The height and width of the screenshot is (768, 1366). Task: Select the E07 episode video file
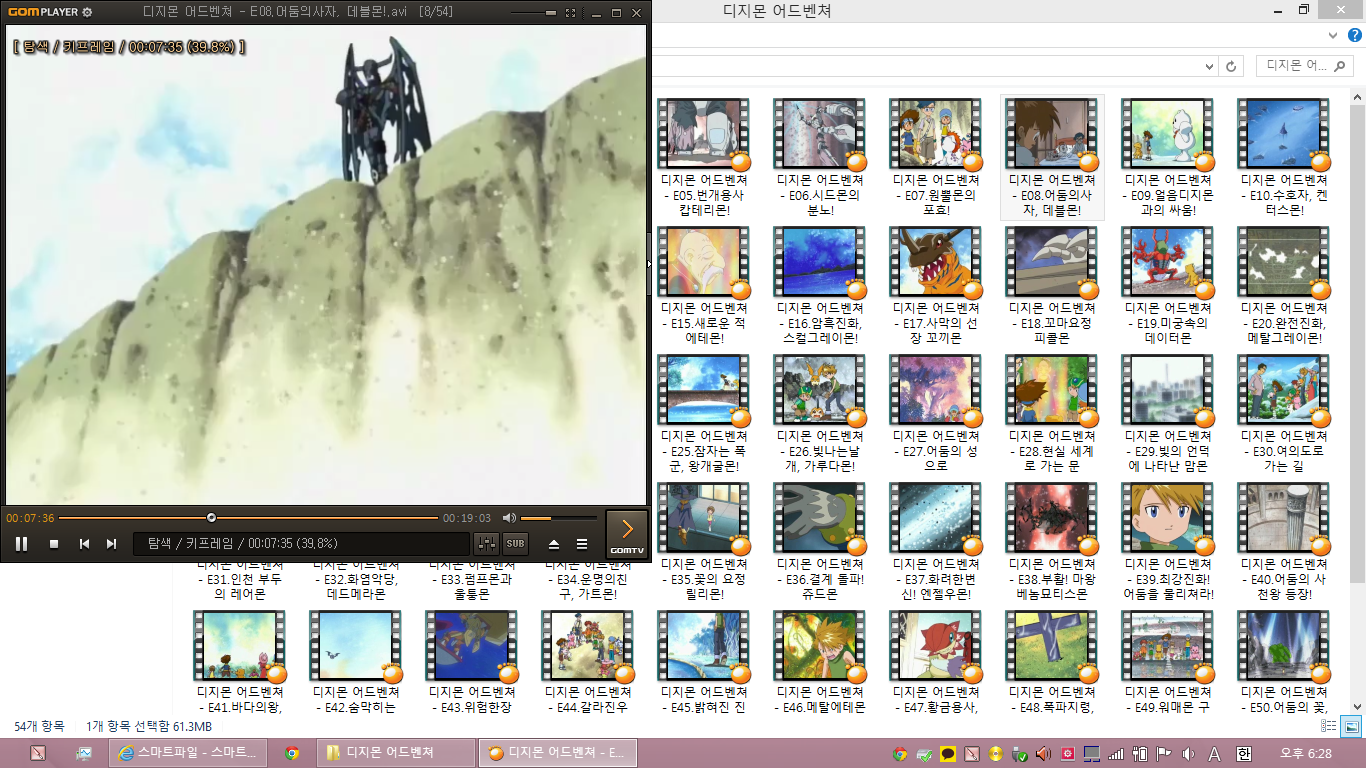click(x=936, y=158)
